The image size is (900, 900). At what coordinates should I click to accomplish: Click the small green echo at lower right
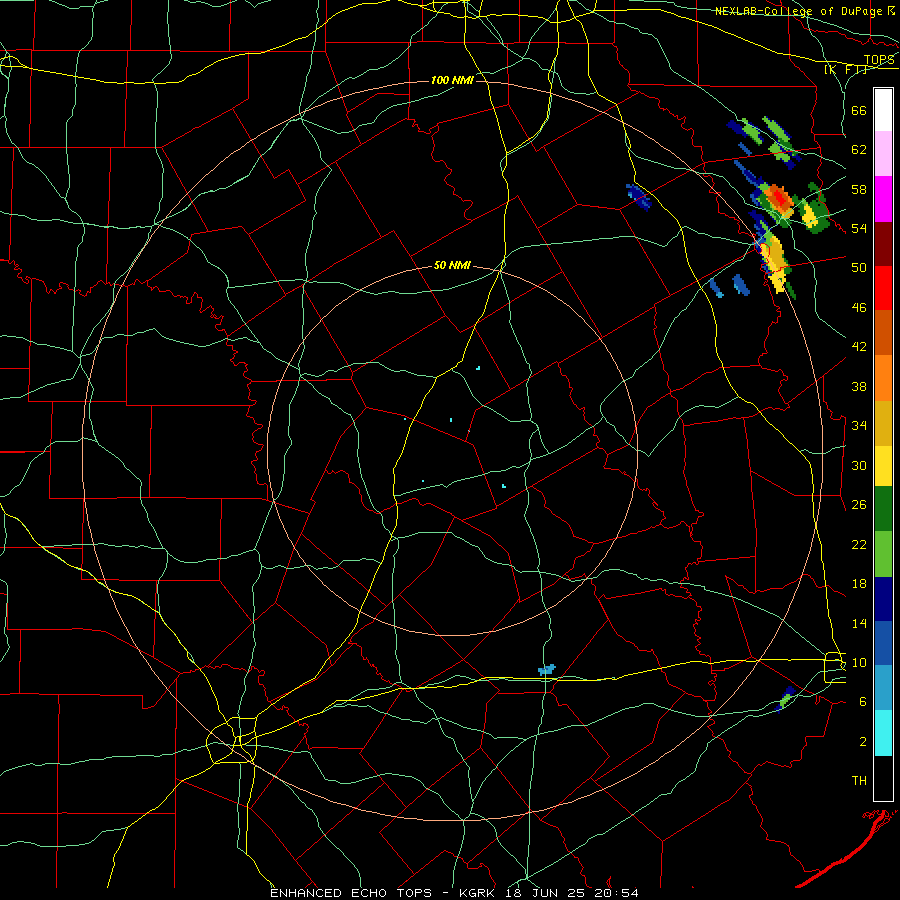click(x=786, y=700)
